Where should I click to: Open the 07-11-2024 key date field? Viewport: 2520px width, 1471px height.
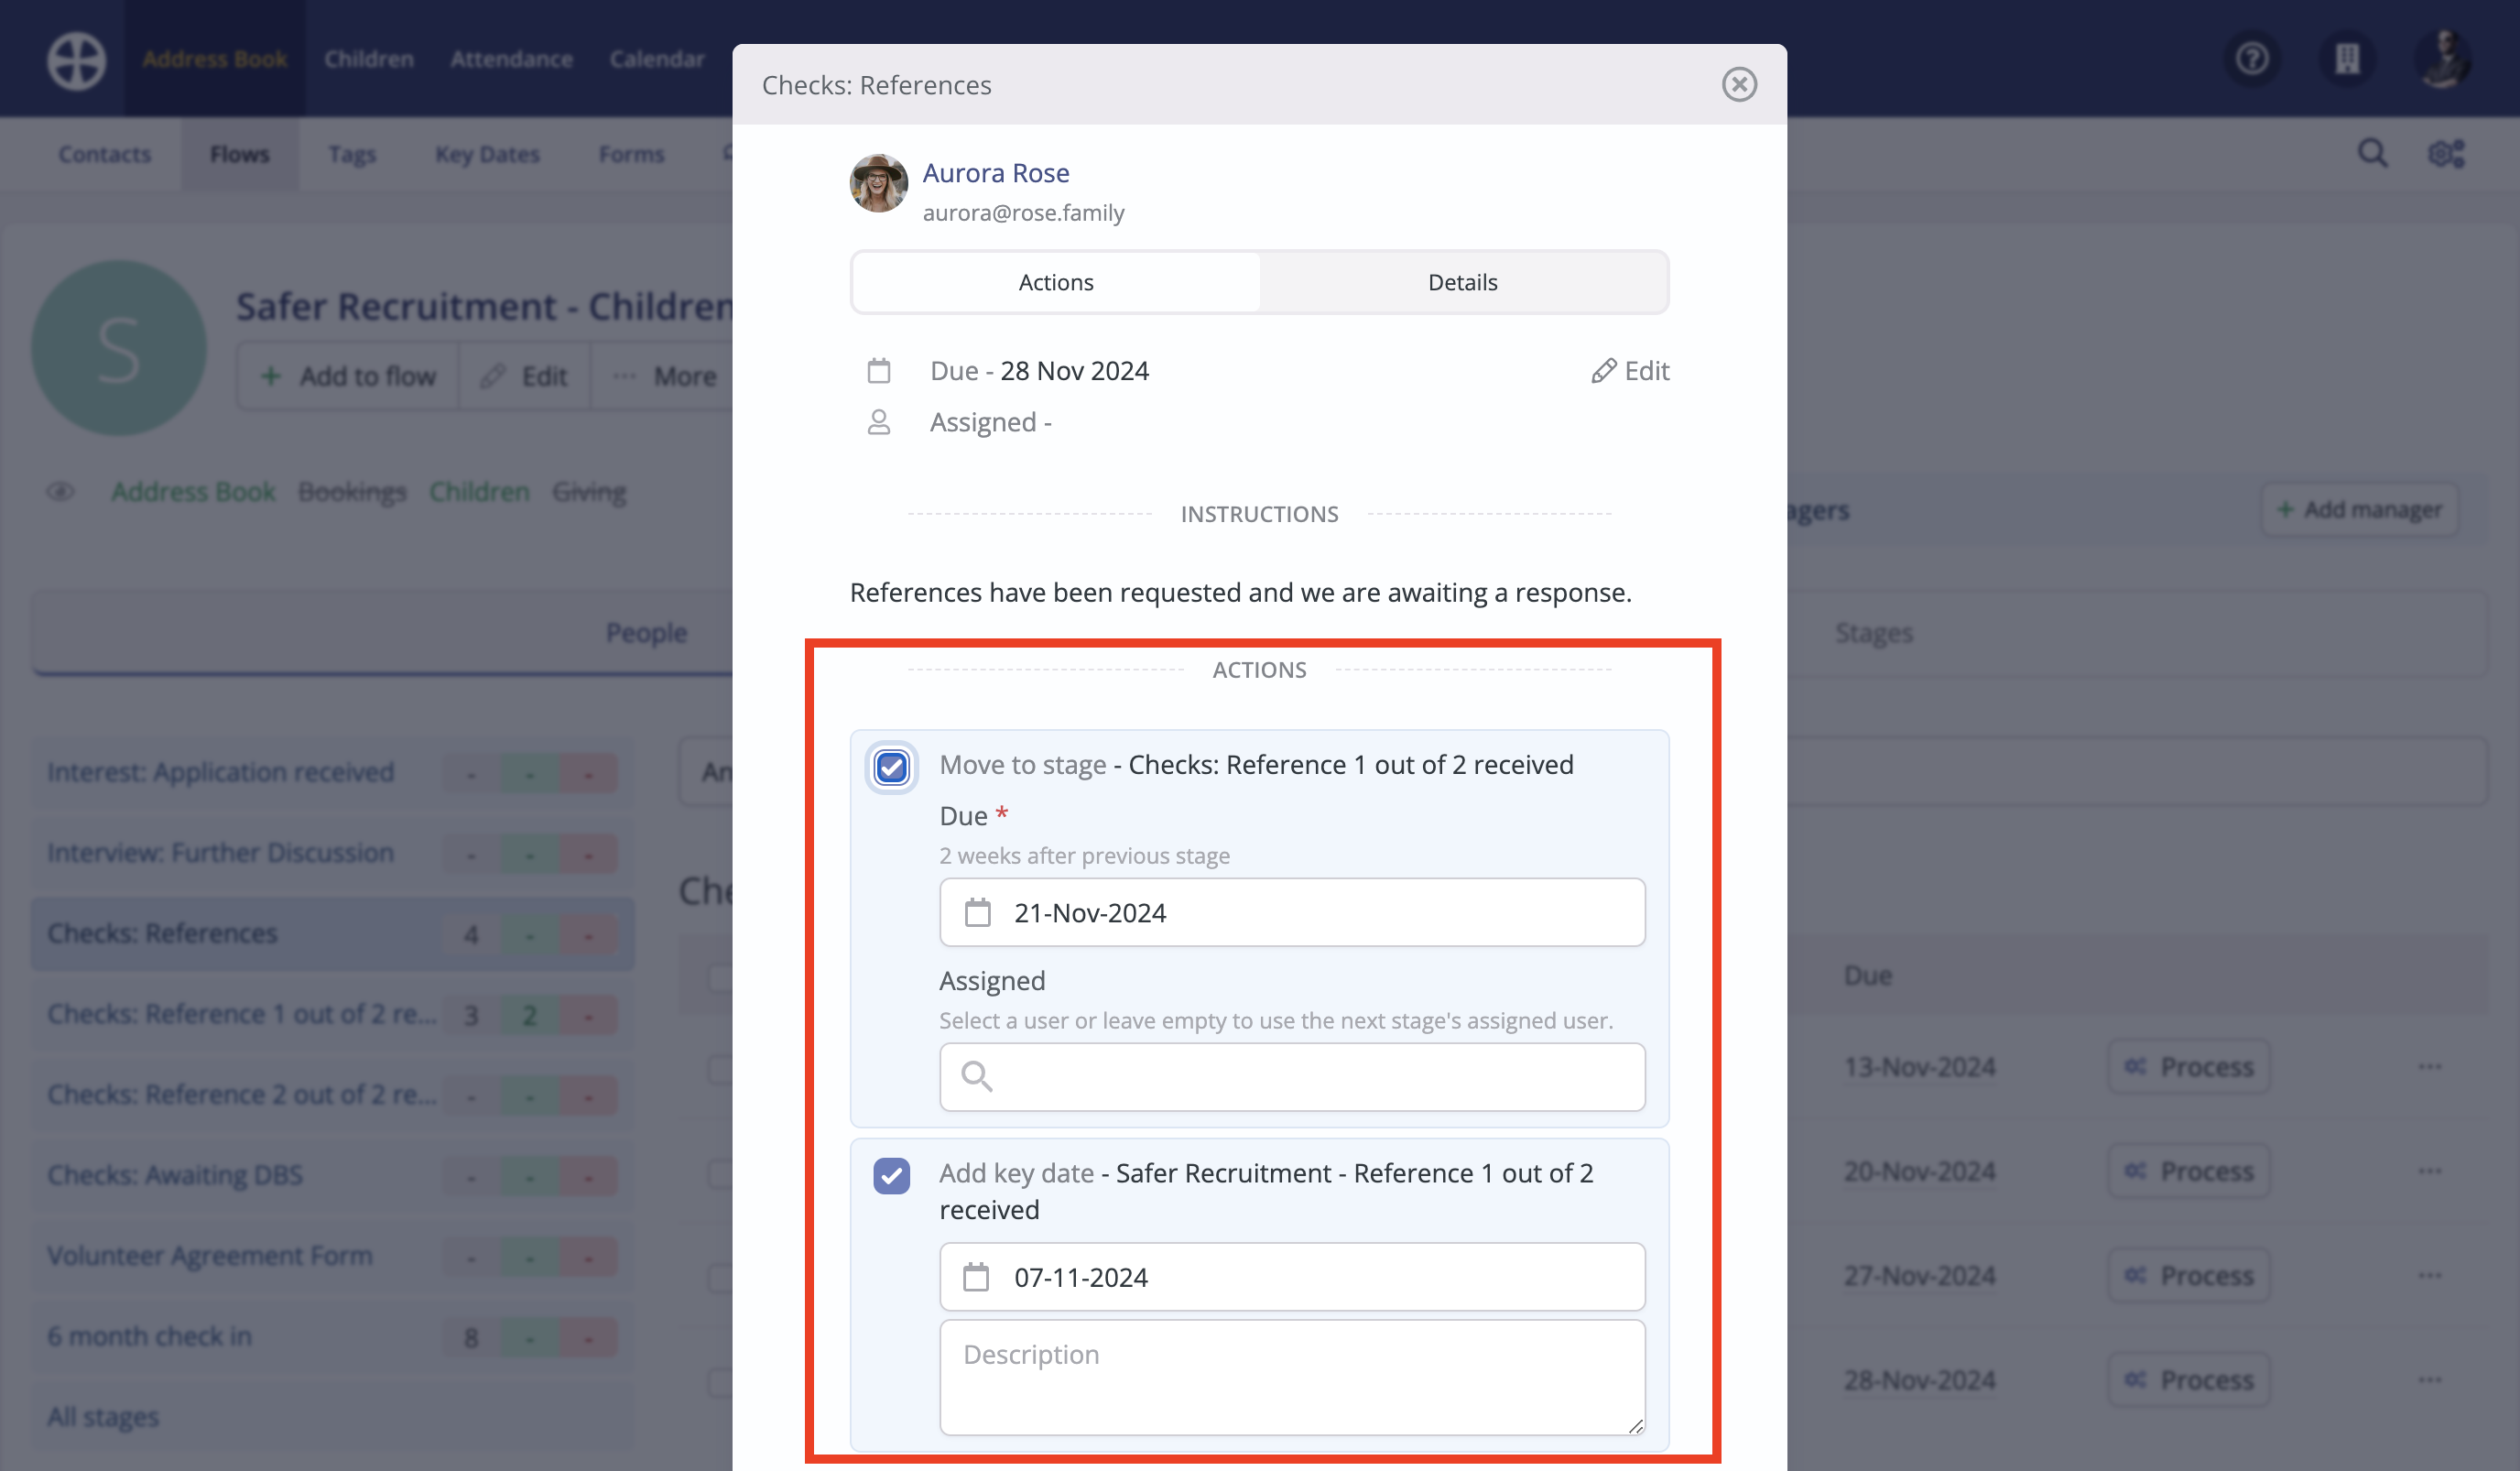pos(1292,1277)
